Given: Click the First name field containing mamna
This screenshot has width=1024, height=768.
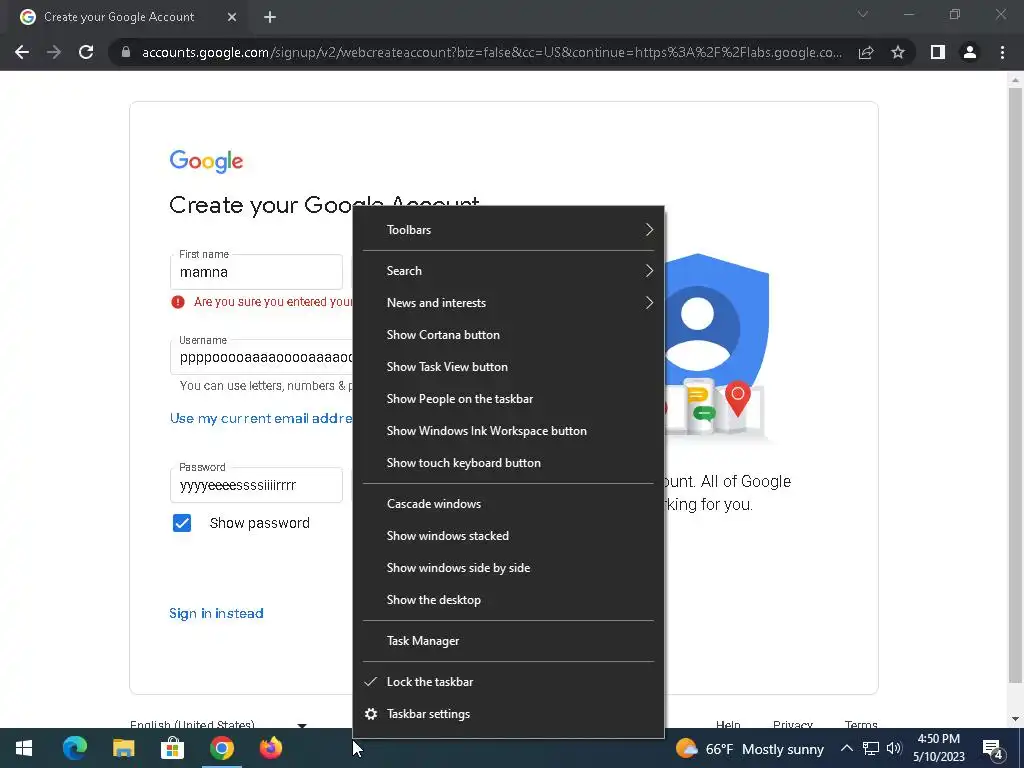Looking at the screenshot, I should tap(256, 272).
